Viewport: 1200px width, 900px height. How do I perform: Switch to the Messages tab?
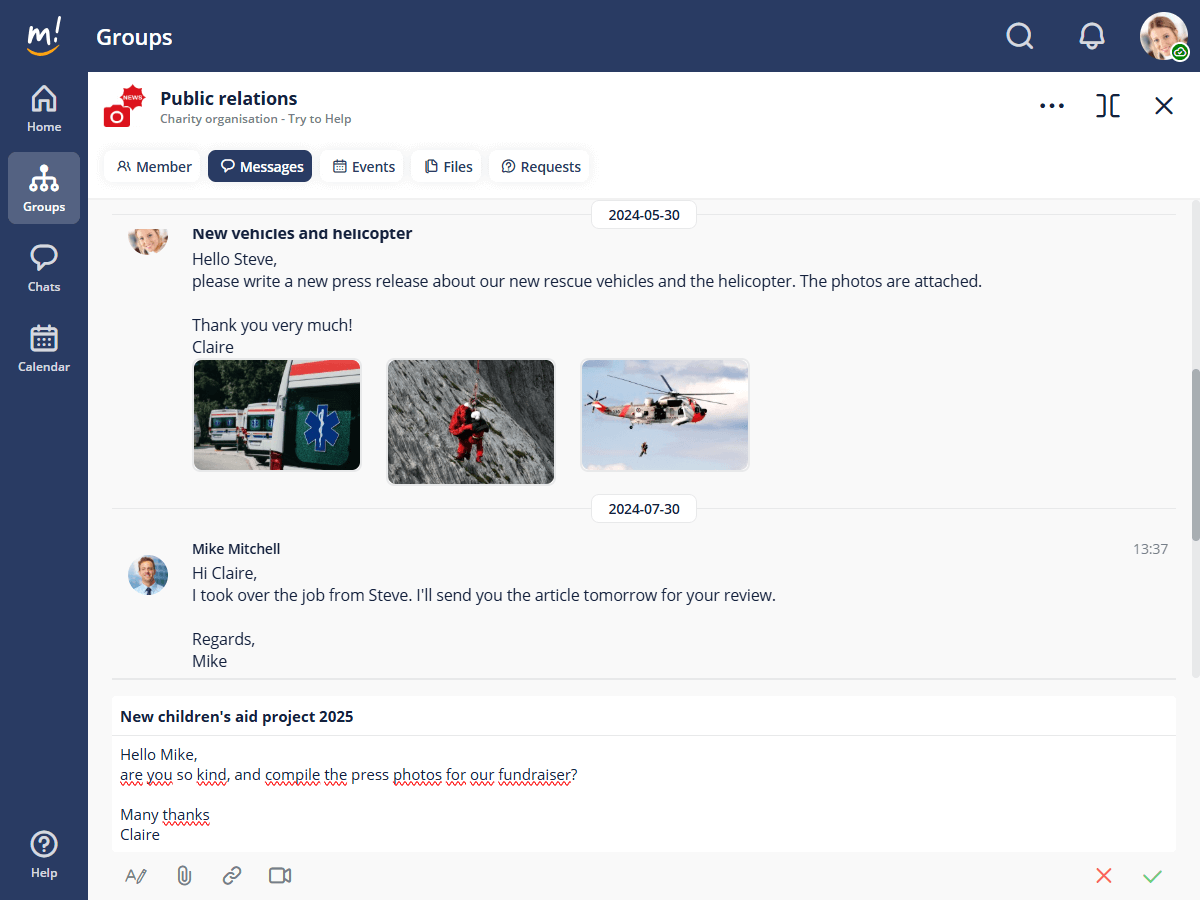(260, 167)
